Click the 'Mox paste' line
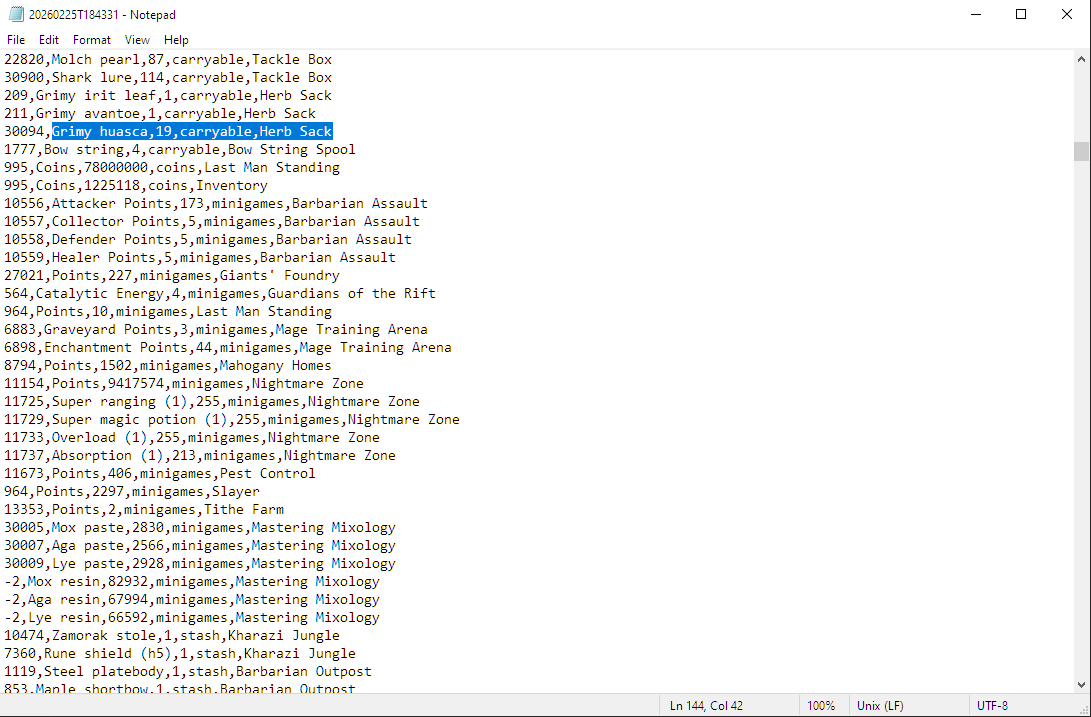This screenshot has width=1091, height=717. (x=200, y=528)
